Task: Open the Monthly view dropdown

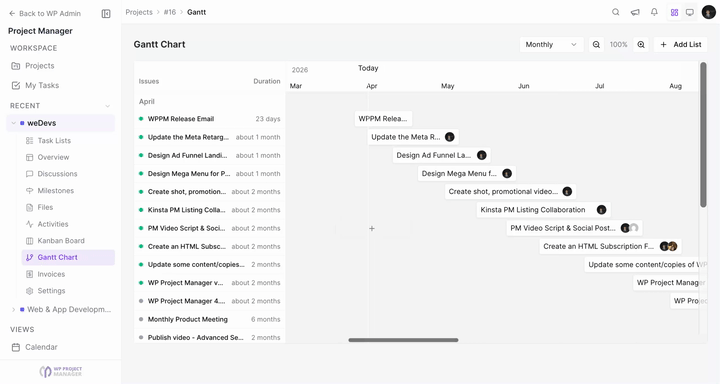Action: pyautogui.click(x=551, y=45)
